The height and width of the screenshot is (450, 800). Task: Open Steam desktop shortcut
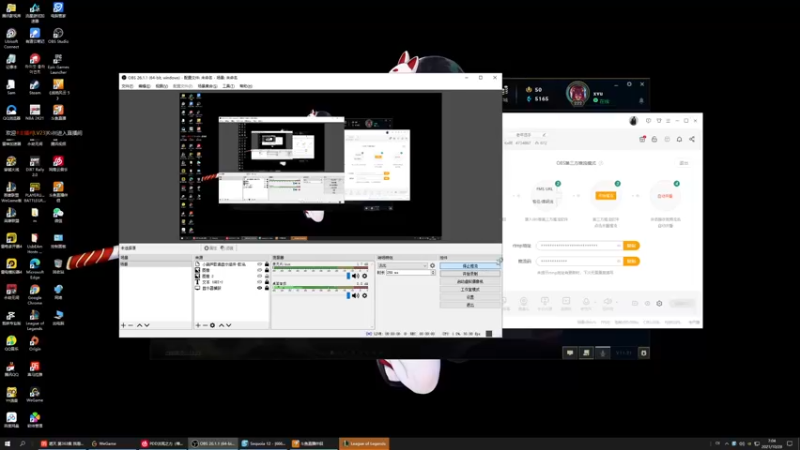coord(34,87)
